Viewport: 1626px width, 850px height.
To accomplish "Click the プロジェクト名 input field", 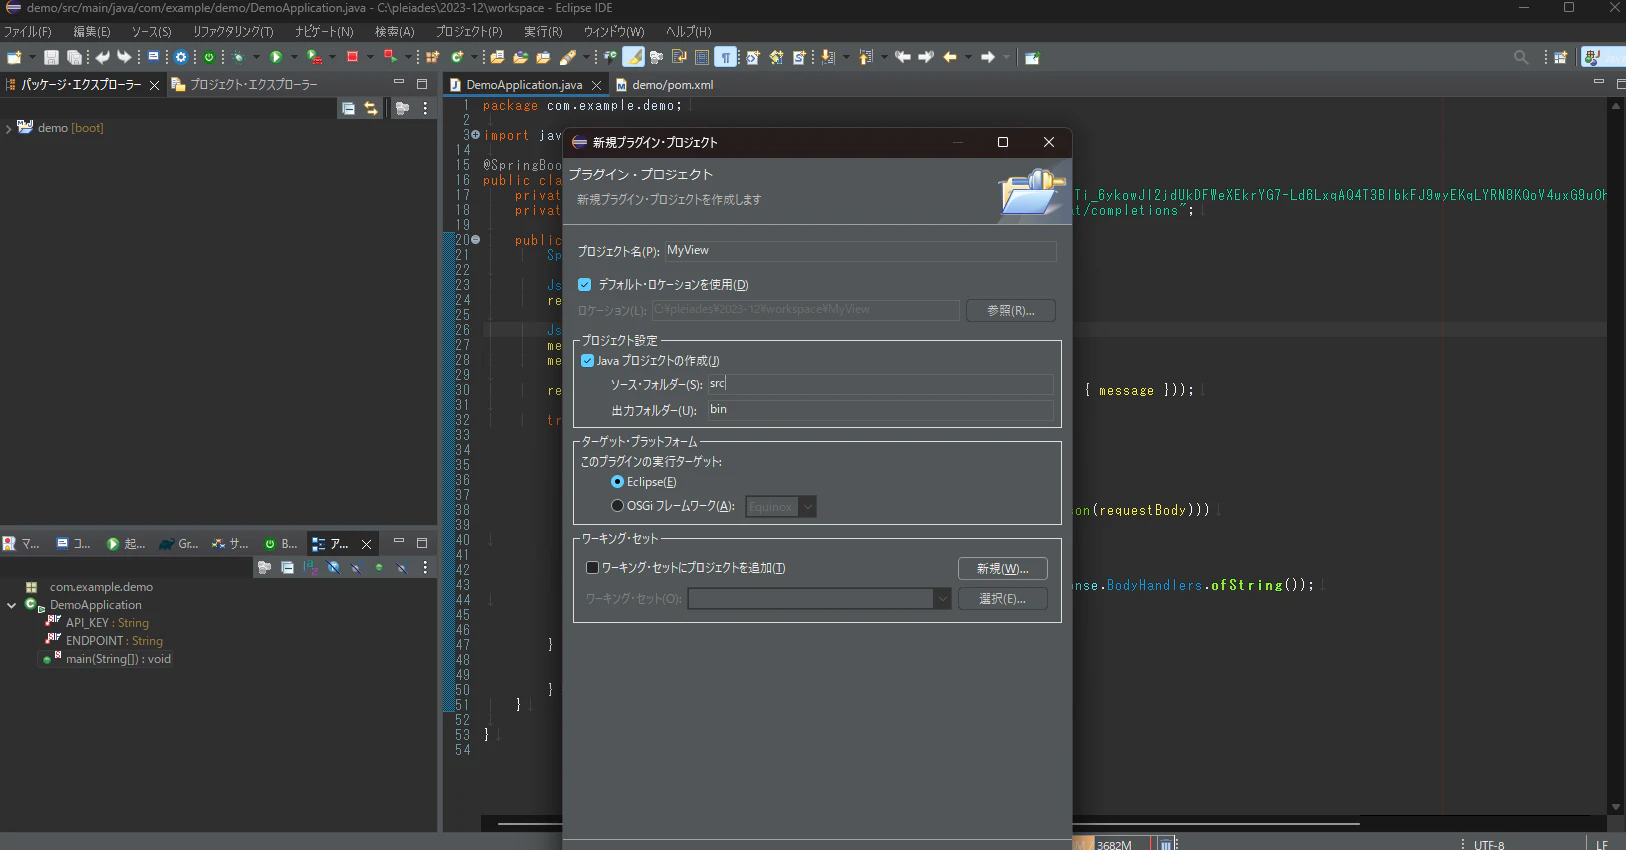I will pyautogui.click(x=861, y=251).
